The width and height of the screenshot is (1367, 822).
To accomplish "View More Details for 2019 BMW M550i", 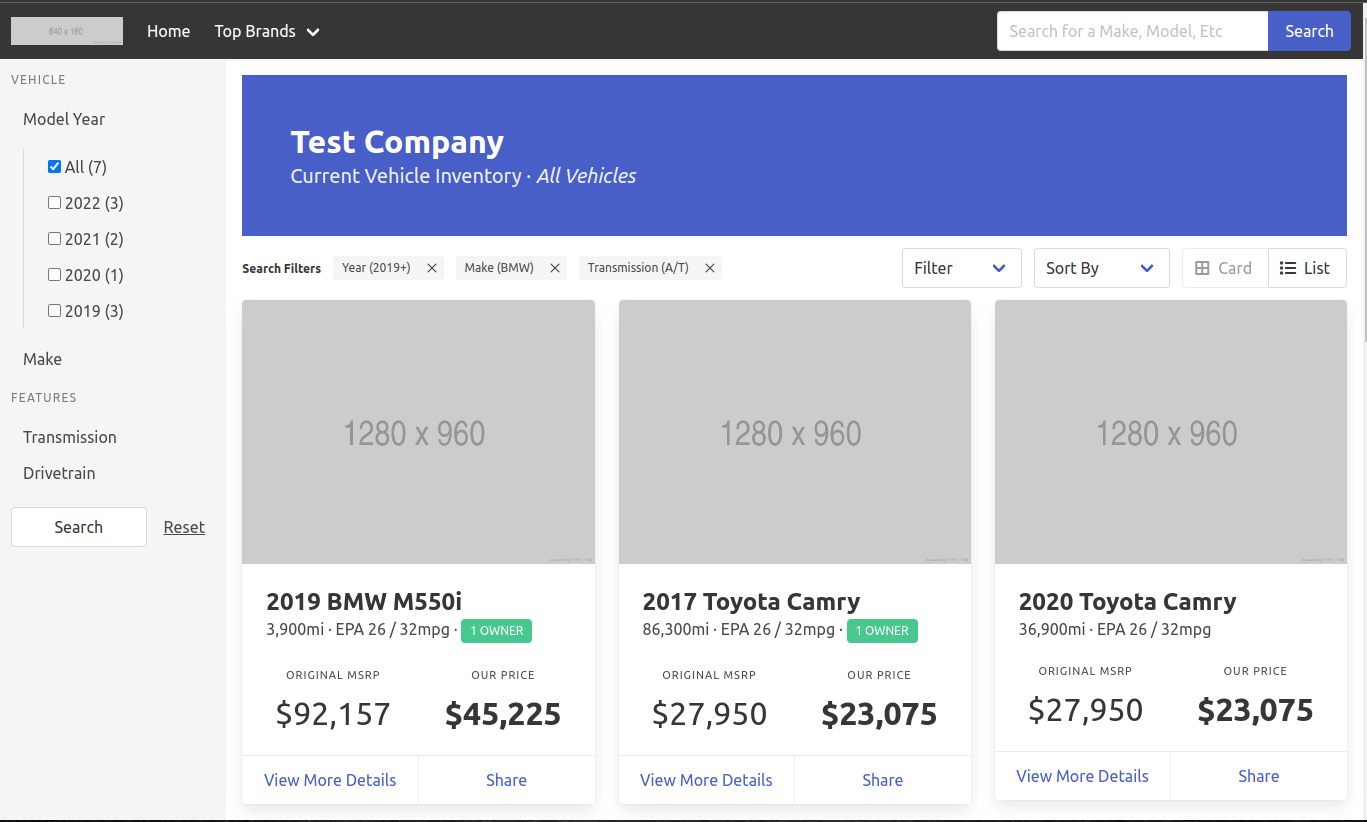I will (330, 780).
